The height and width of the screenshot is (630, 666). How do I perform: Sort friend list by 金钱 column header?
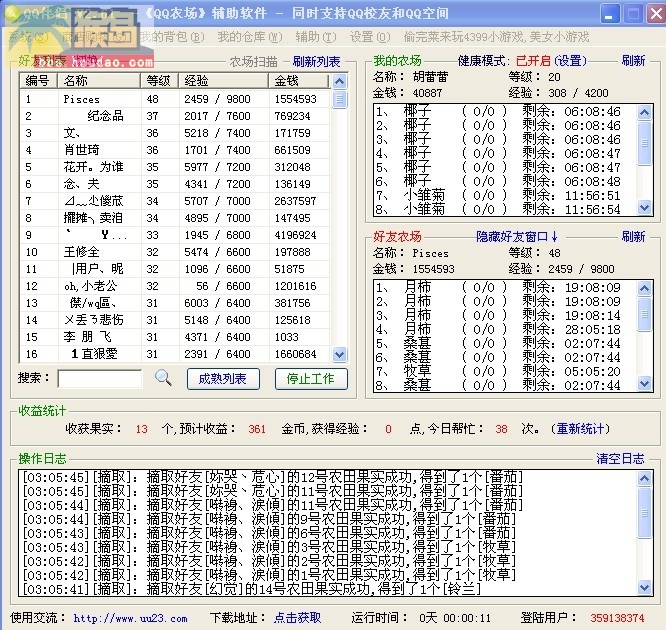click(x=299, y=80)
